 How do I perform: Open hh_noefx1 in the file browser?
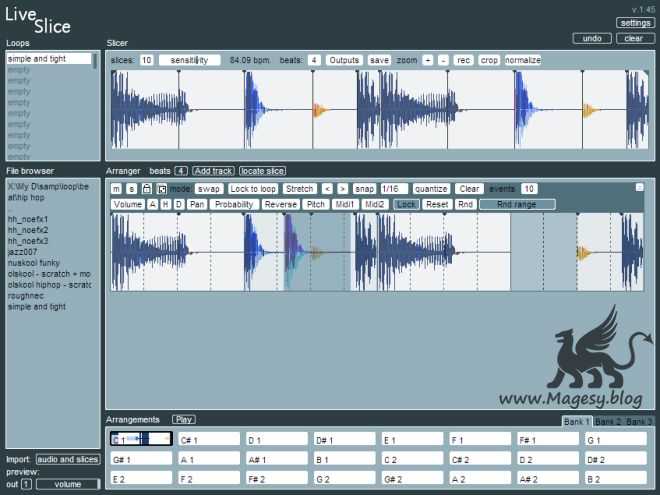(28, 219)
